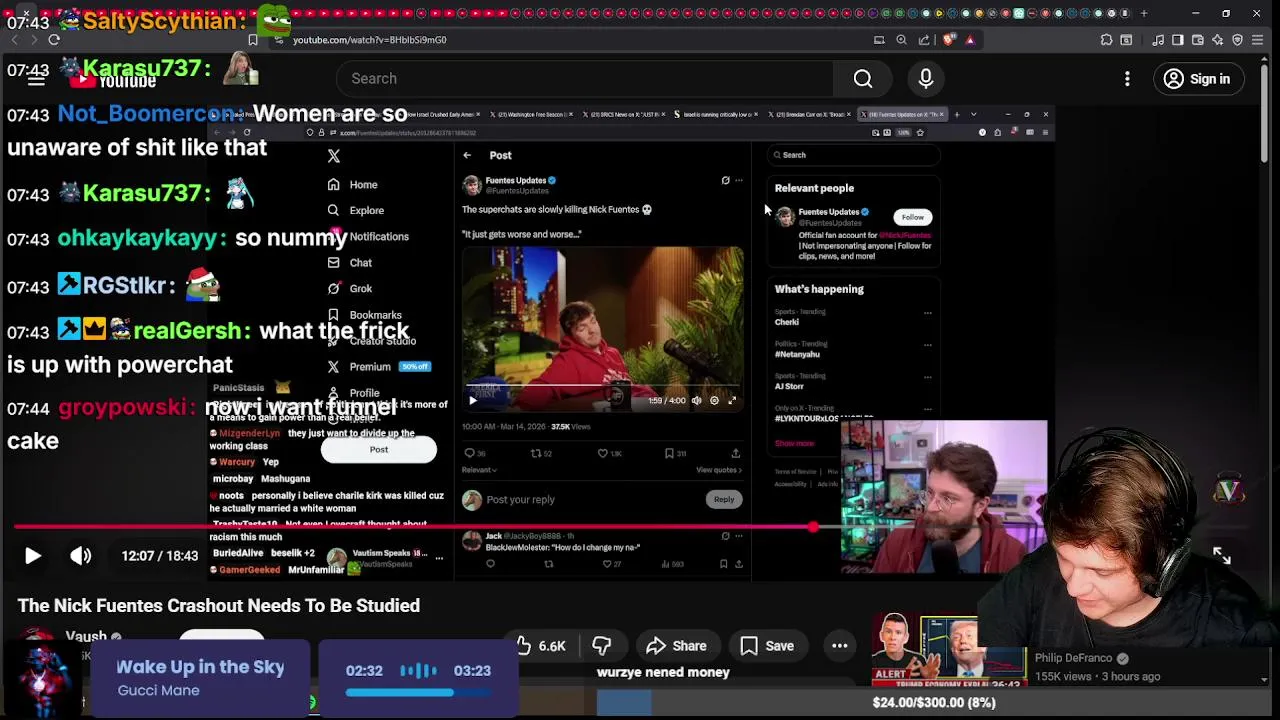Open YouTube settings three-dot menu
Image resolution: width=1280 pixels, height=720 pixels.
point(1127,79)
